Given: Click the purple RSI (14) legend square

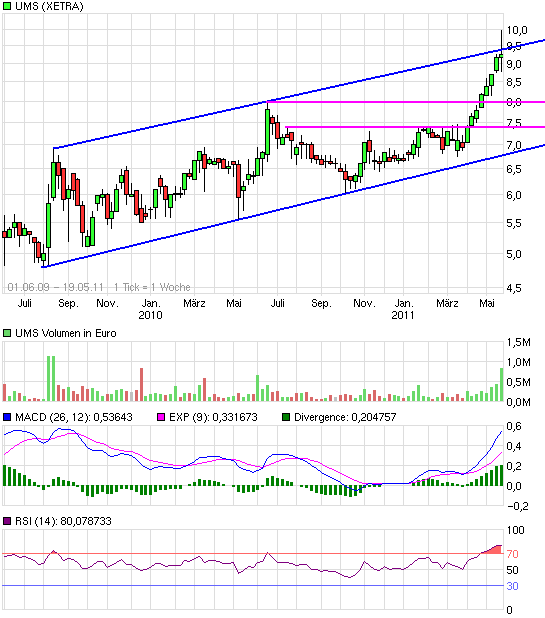Looking at the screenshot, I should pyautogui.click(x=7, y=521).
